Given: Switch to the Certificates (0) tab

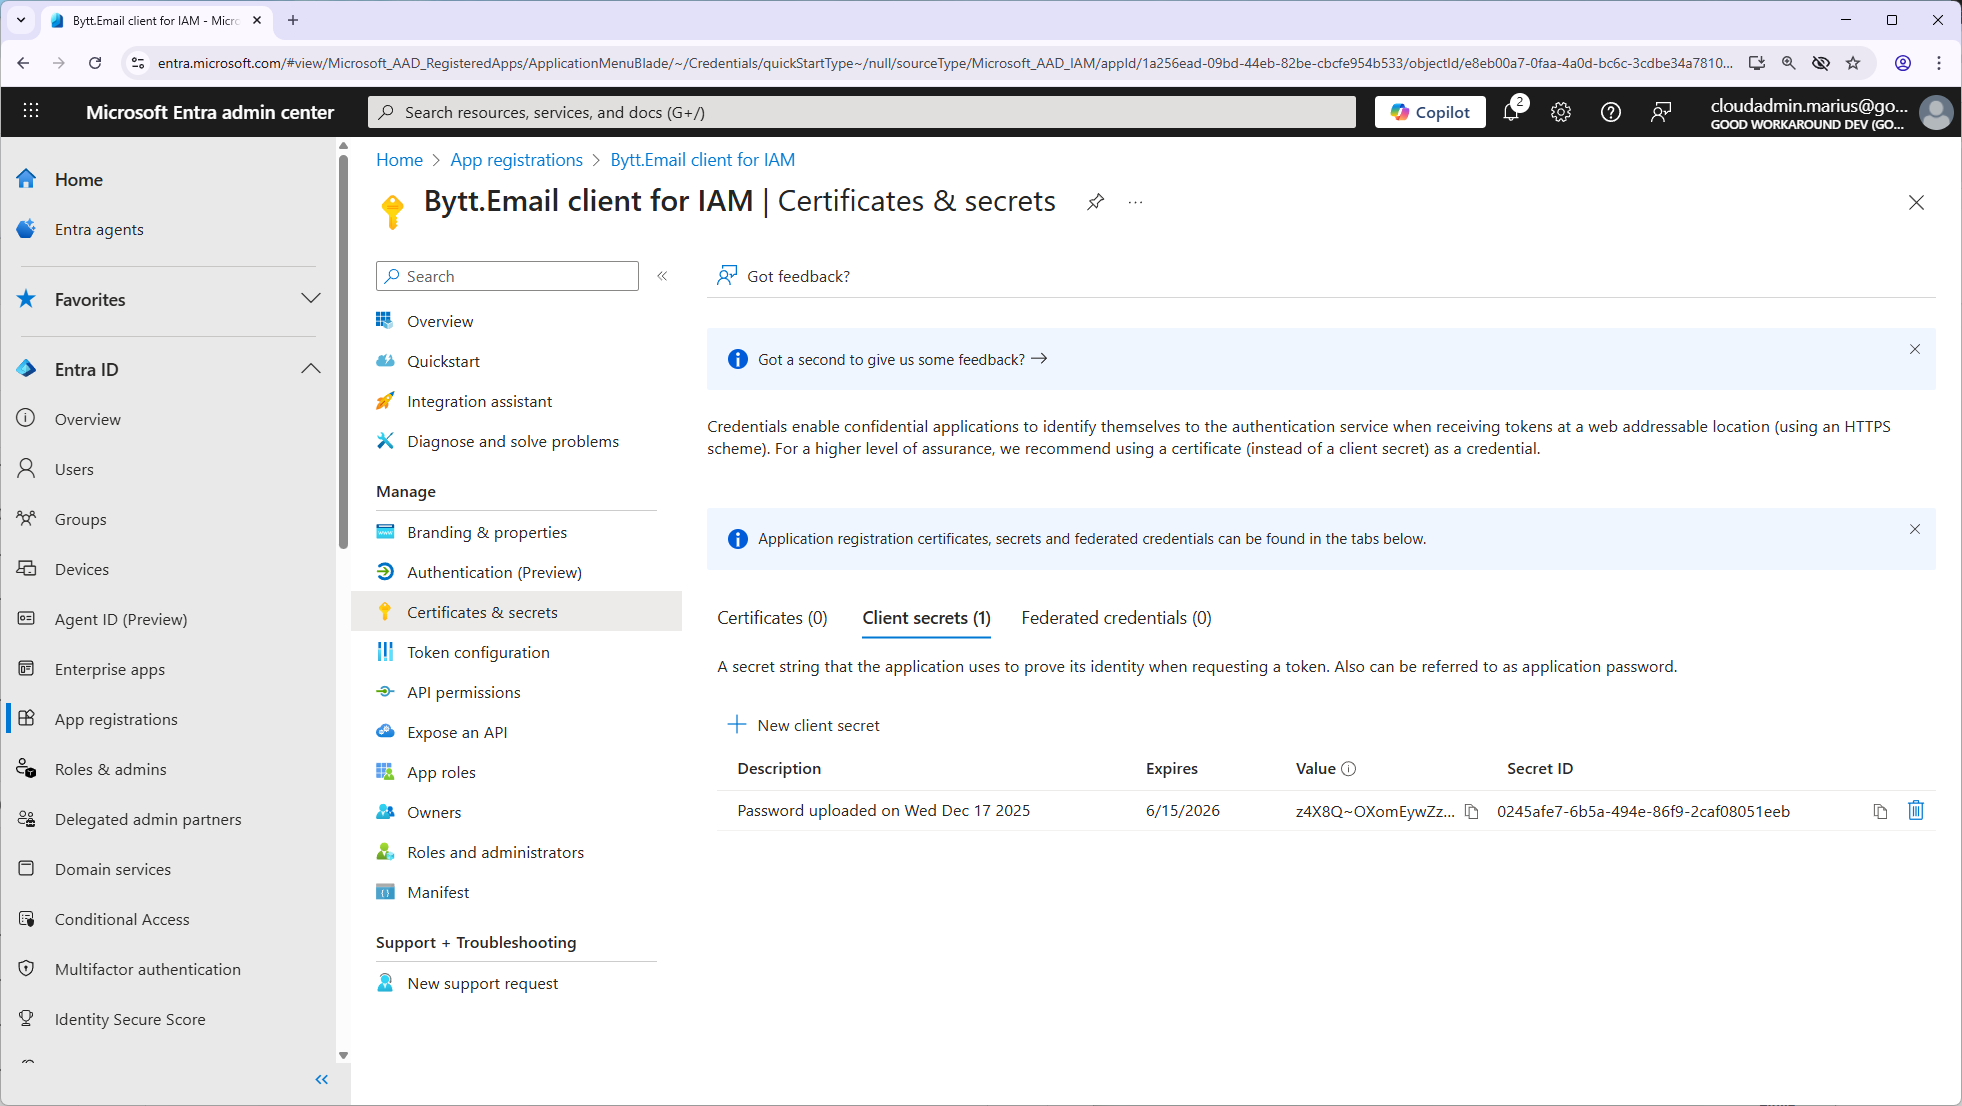Looking at the screenshot, I should (772, 618).
